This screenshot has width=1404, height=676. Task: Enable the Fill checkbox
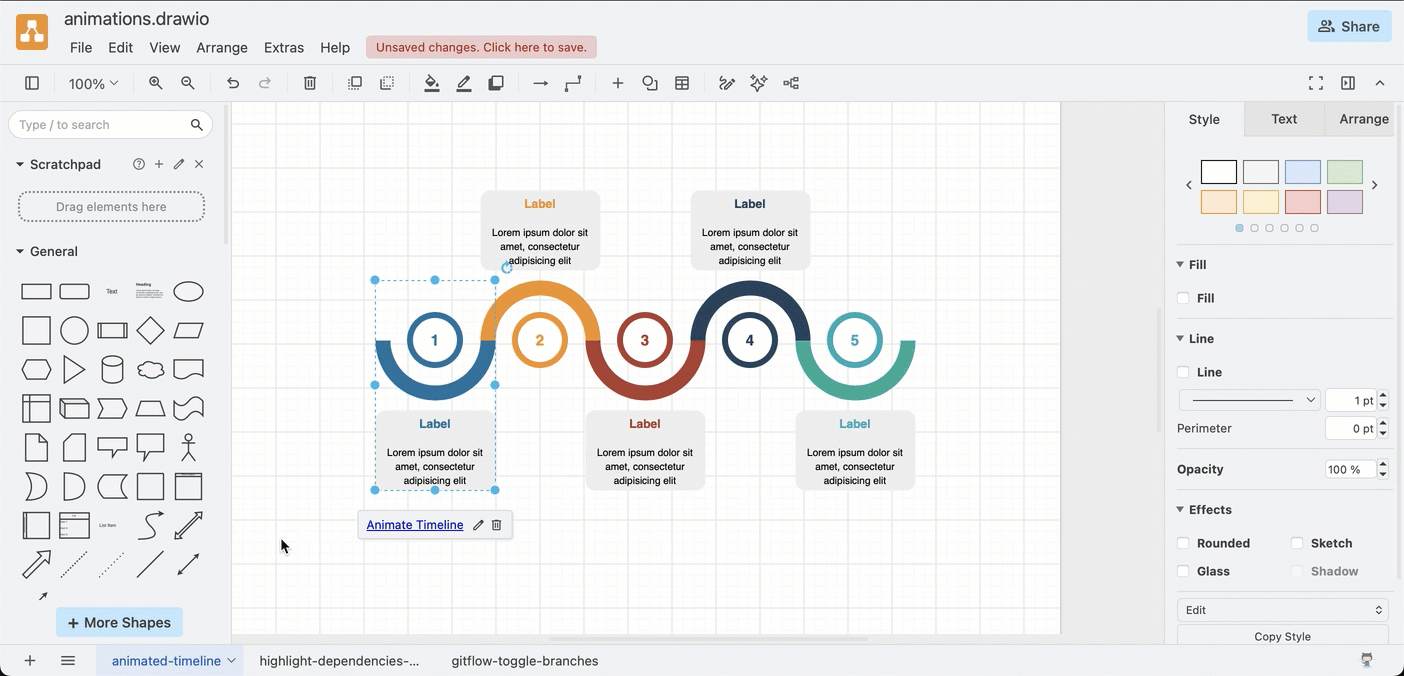point(1183,298)
